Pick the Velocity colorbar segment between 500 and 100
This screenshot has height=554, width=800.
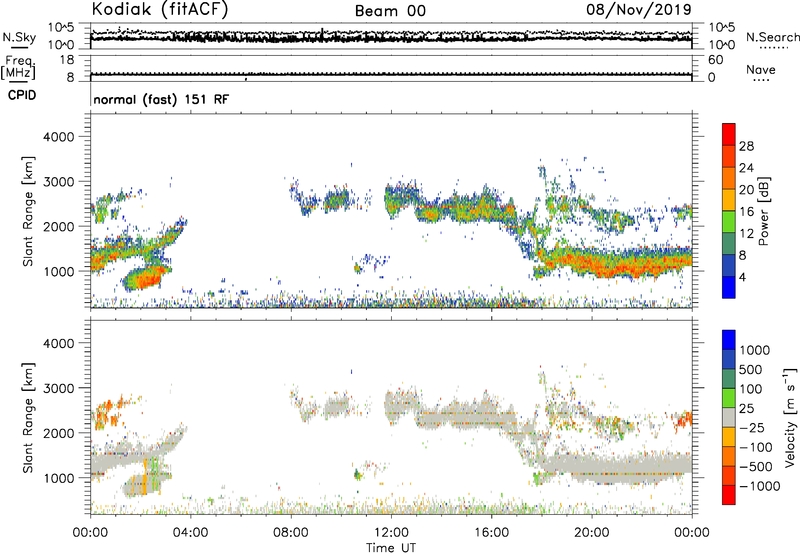tap(729, 379)
